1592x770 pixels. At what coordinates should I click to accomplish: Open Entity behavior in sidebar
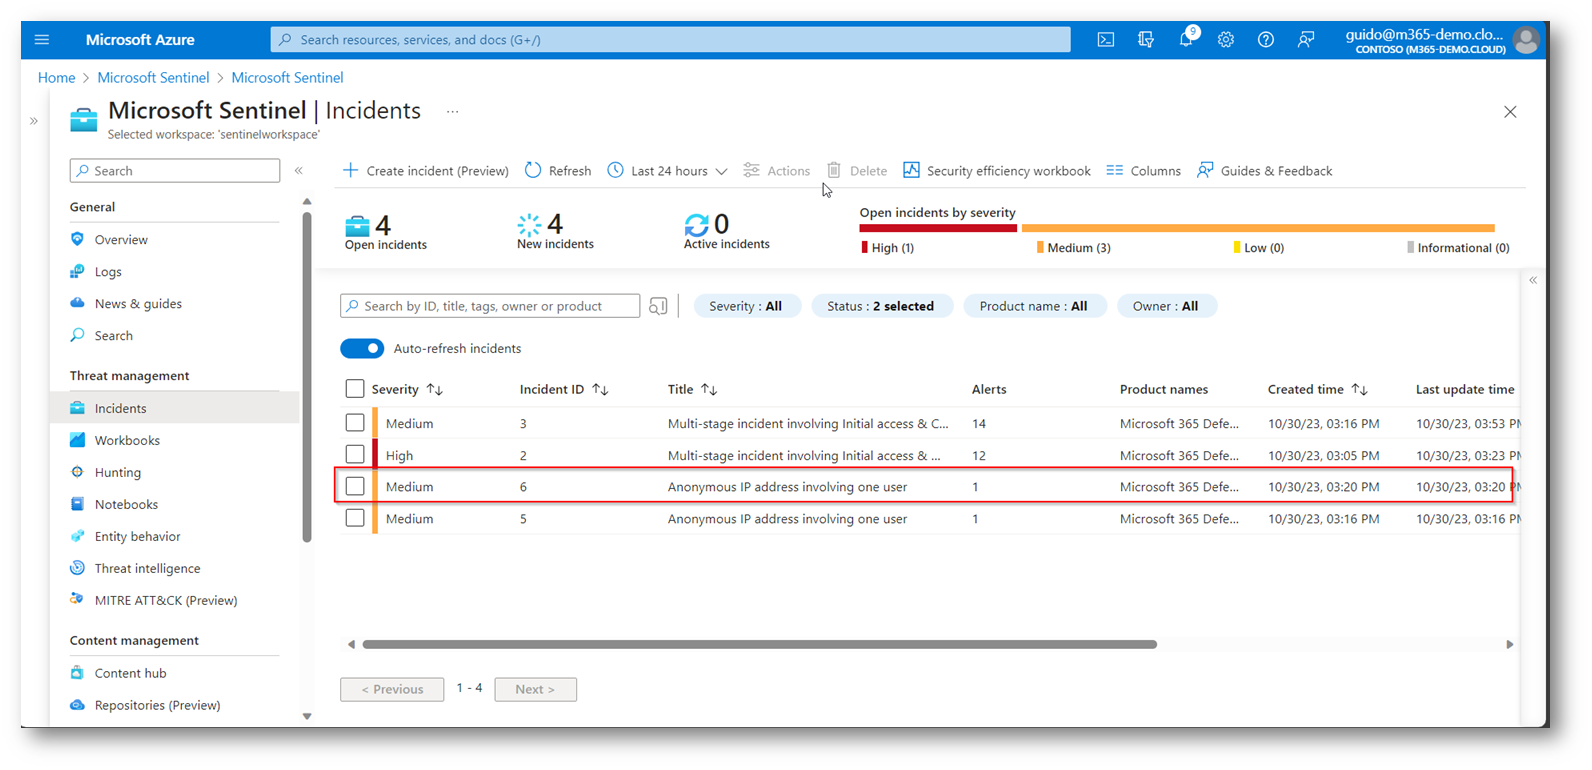(x=137, y=537)
